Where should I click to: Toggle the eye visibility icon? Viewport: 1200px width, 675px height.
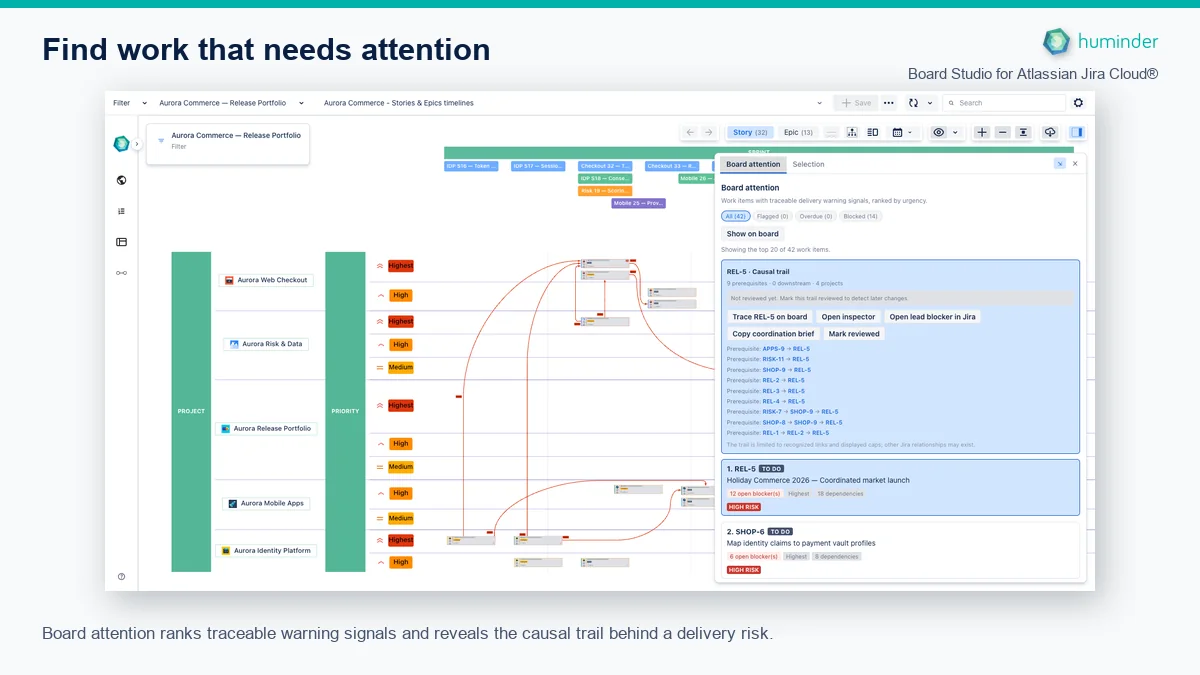(x=938, y=132)
